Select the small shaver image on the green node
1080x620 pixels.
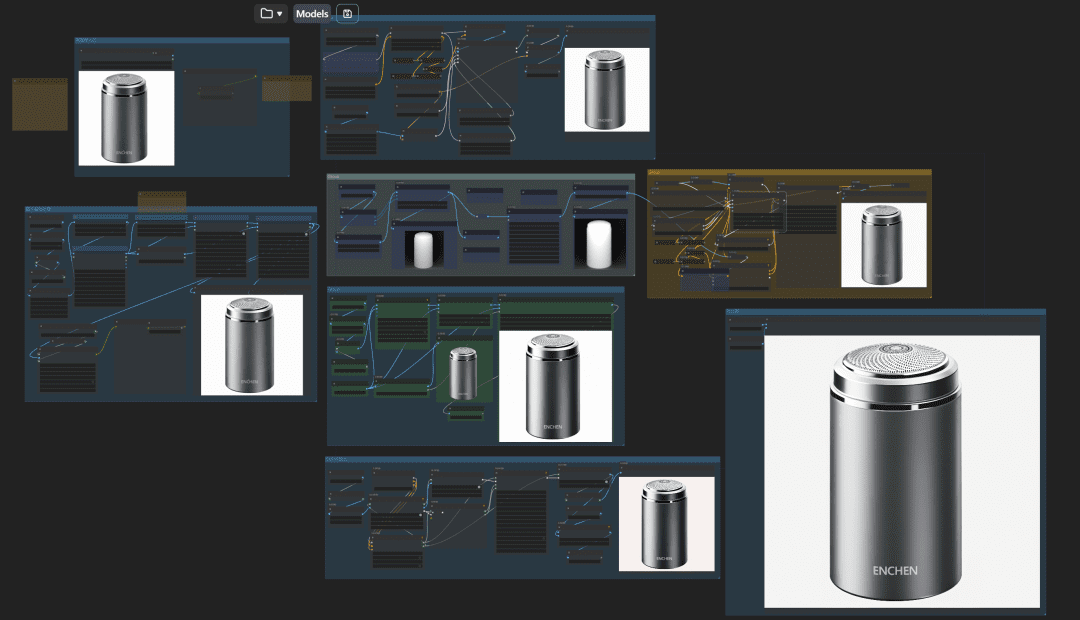pos(463,373)
